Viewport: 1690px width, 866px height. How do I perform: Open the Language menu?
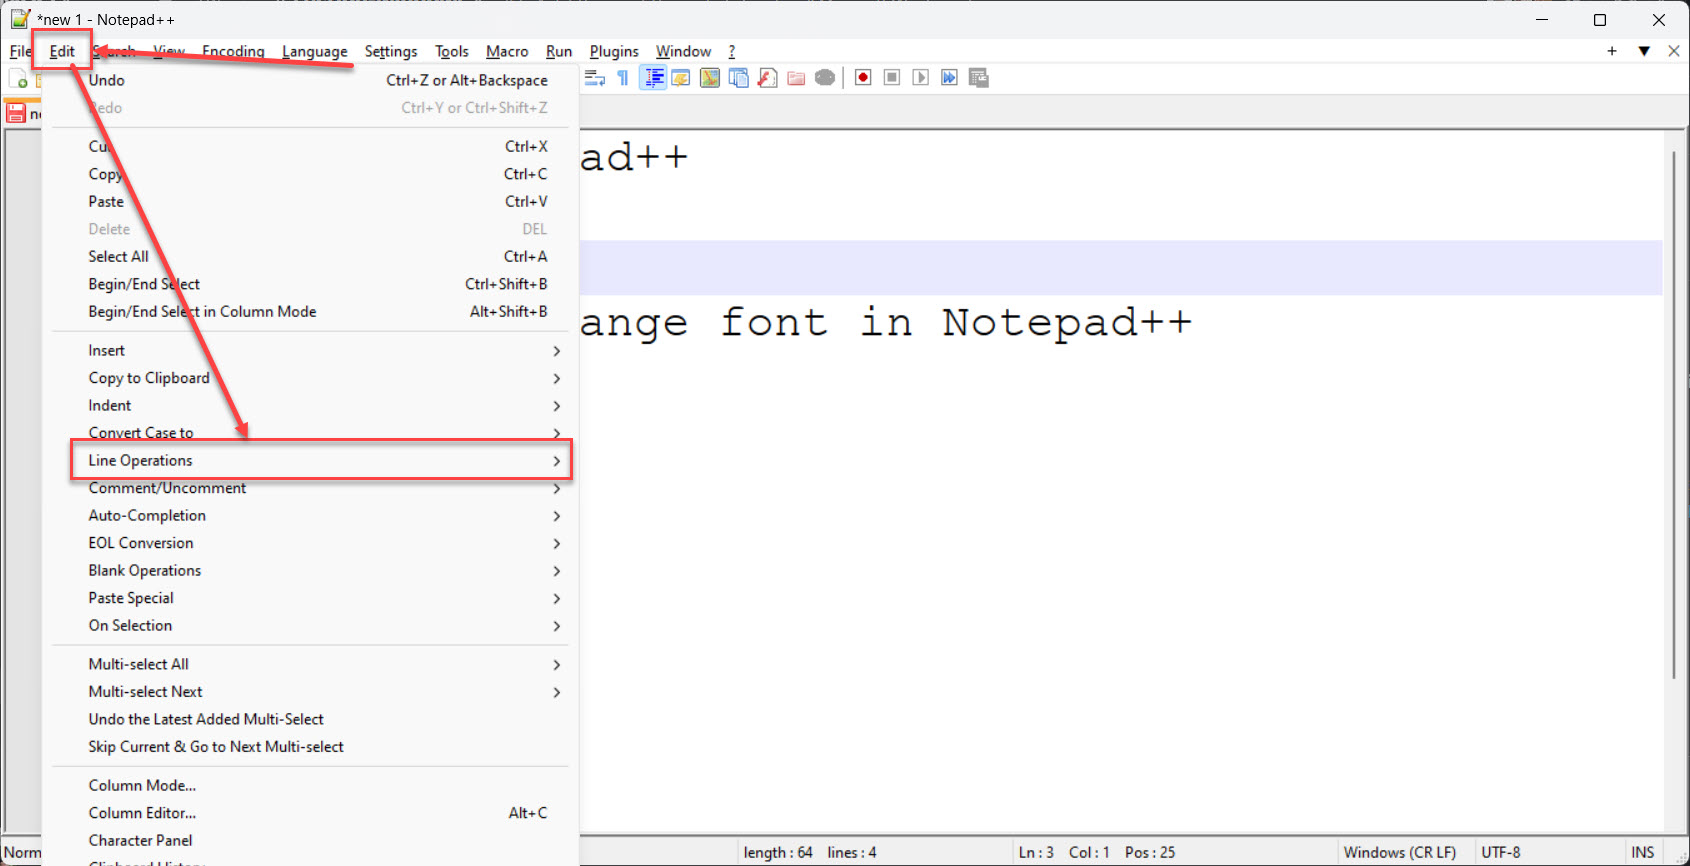(x=315, y=51)
